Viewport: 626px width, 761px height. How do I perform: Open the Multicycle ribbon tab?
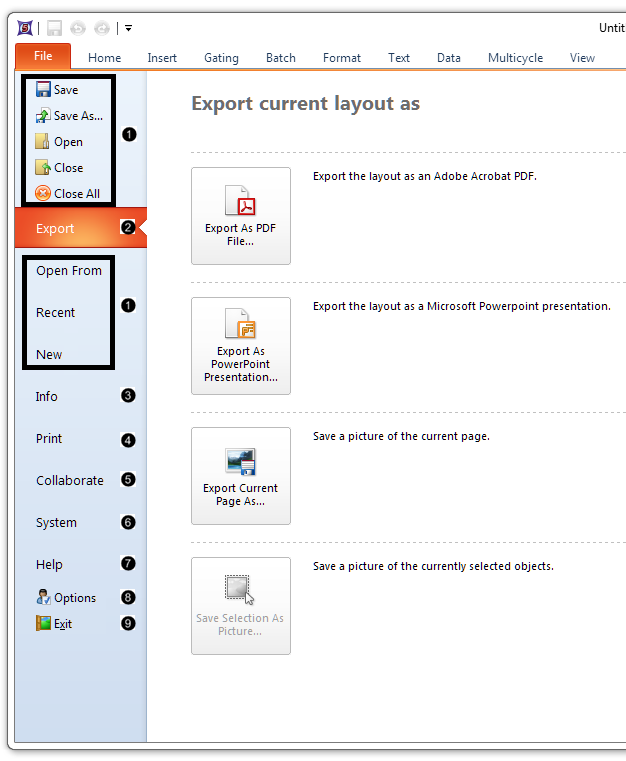pos(515,58)
